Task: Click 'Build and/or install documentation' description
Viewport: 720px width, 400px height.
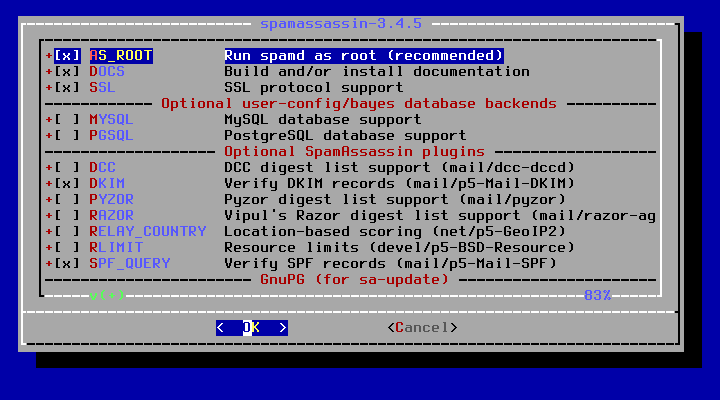Action: (x=377, y=72)
